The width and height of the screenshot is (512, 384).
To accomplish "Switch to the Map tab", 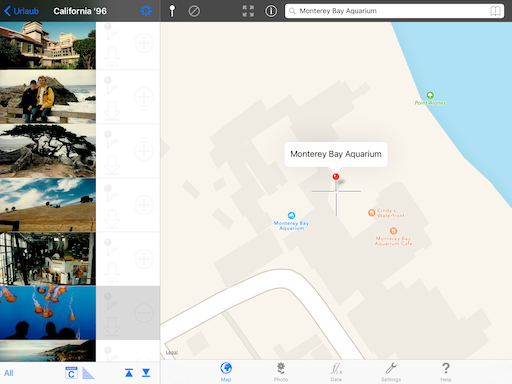I will pos(226,372).
